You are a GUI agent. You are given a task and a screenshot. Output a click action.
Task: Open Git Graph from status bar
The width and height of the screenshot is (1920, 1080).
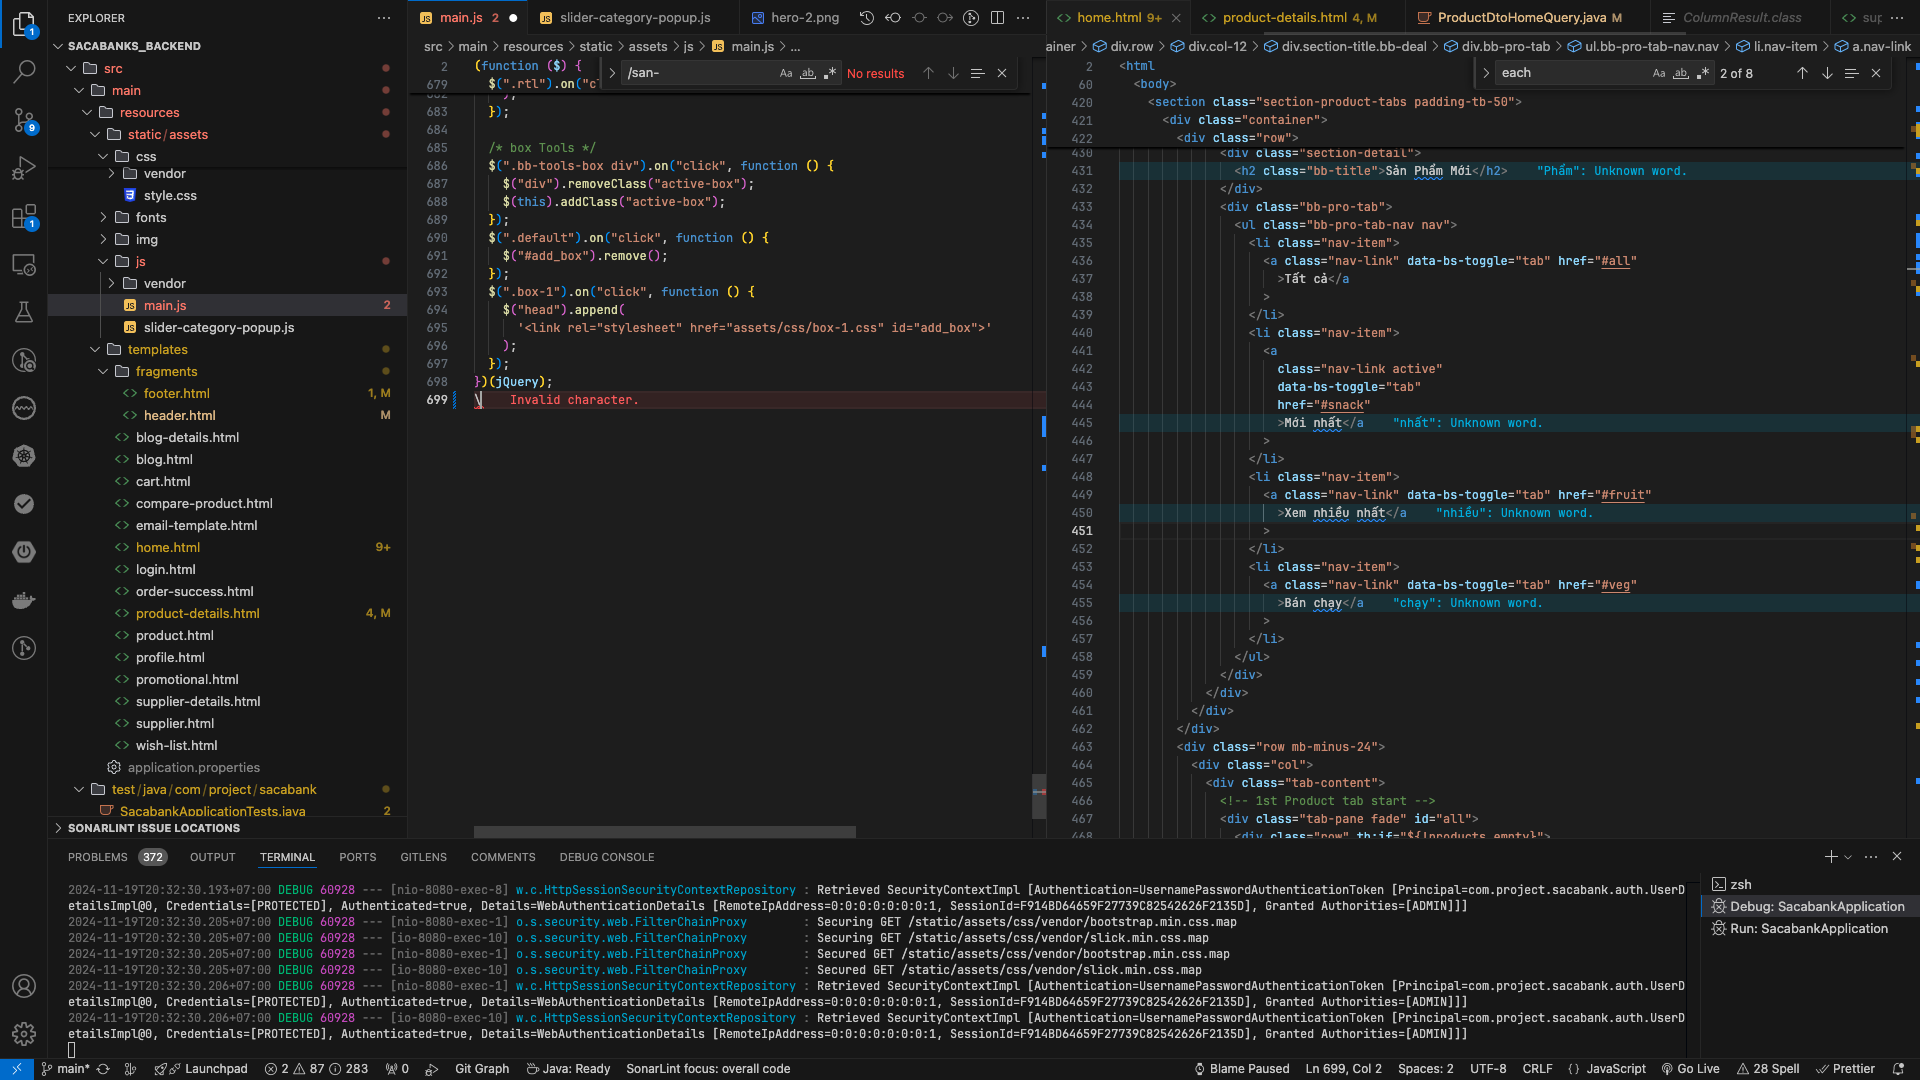point(482,1069)
